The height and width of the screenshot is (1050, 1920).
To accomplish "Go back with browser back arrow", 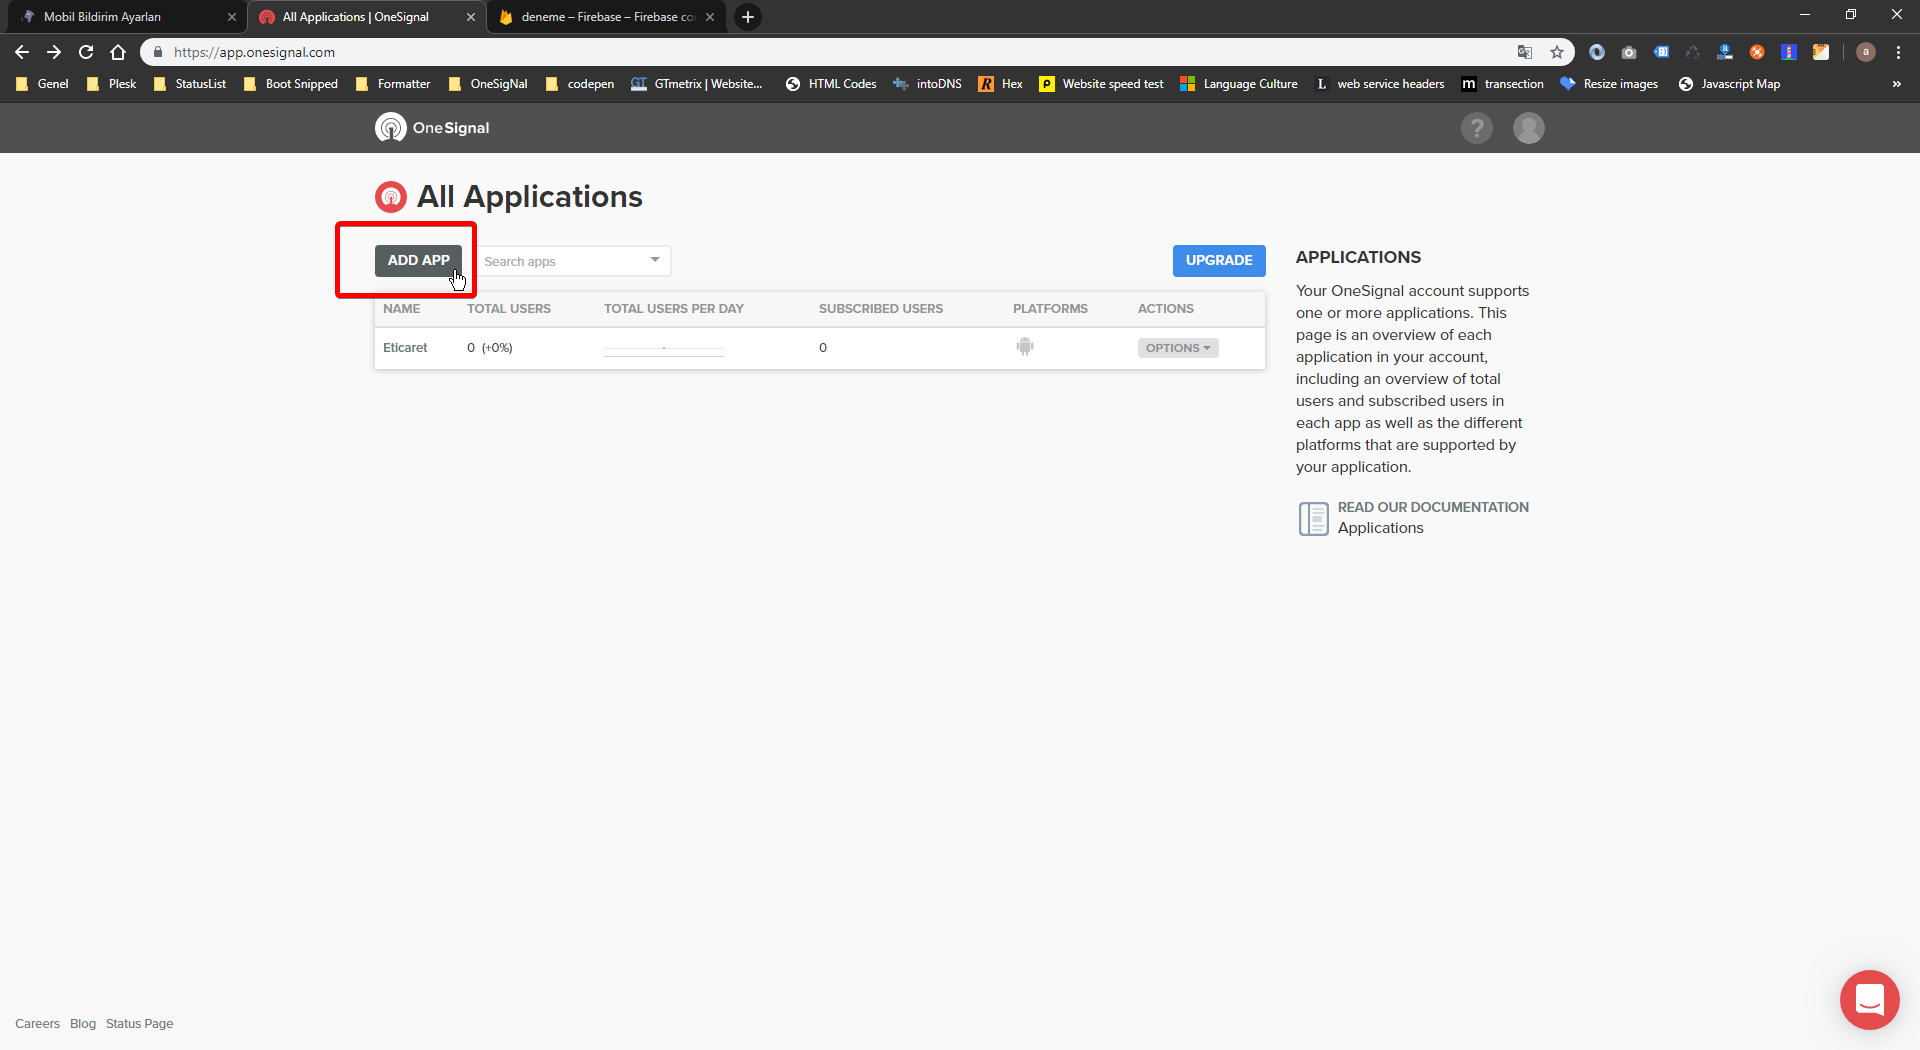I will click(x=22, y=52).
